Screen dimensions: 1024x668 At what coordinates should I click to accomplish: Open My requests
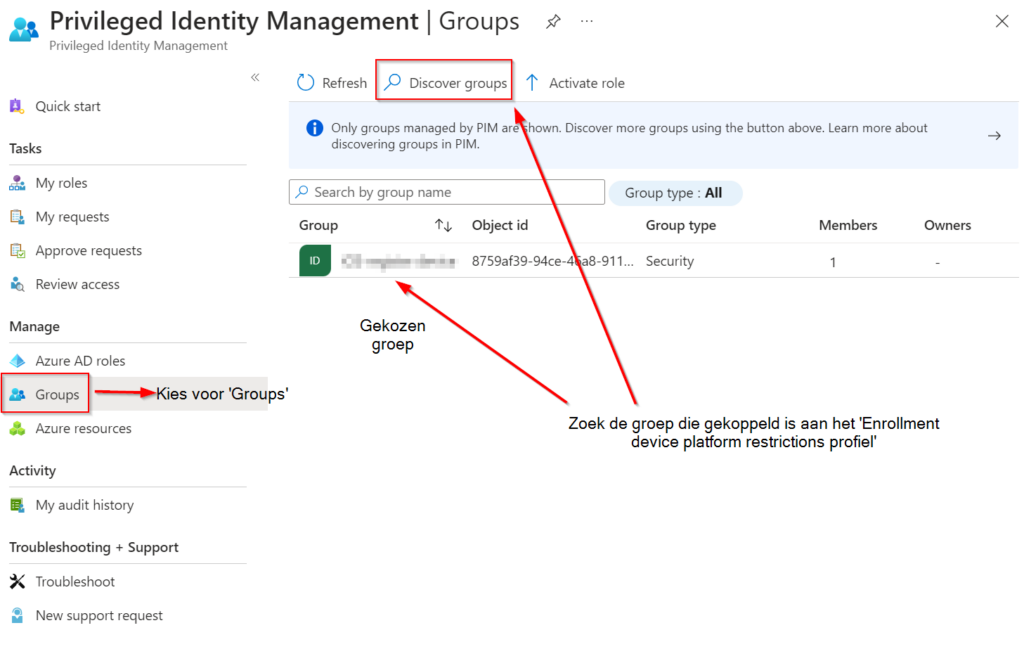click(x=72, y=217)
